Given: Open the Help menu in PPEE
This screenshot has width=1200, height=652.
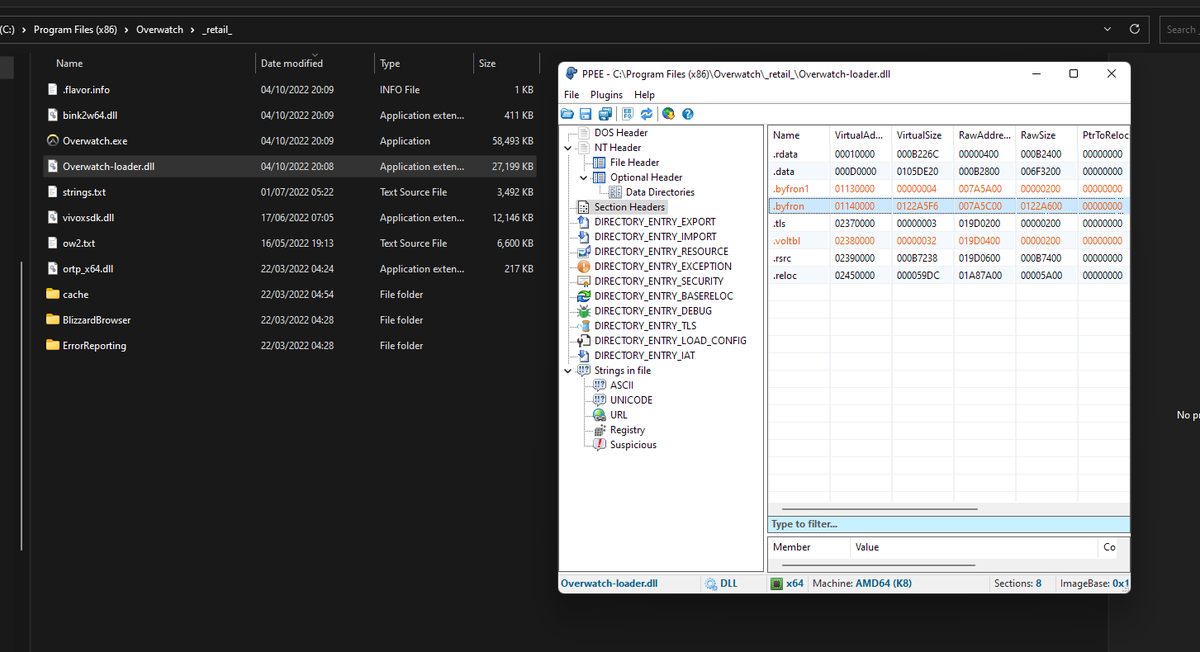Looking at the screenshot, I should (x=645, y=95).
